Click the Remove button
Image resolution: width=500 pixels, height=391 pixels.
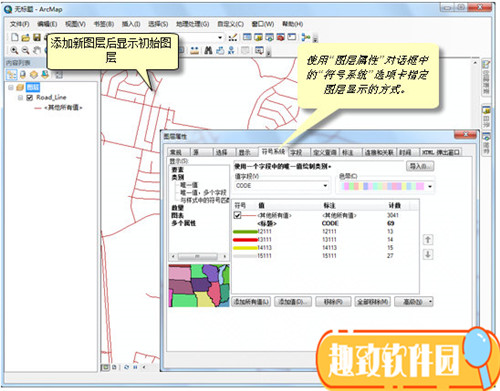tap(333, 302)
